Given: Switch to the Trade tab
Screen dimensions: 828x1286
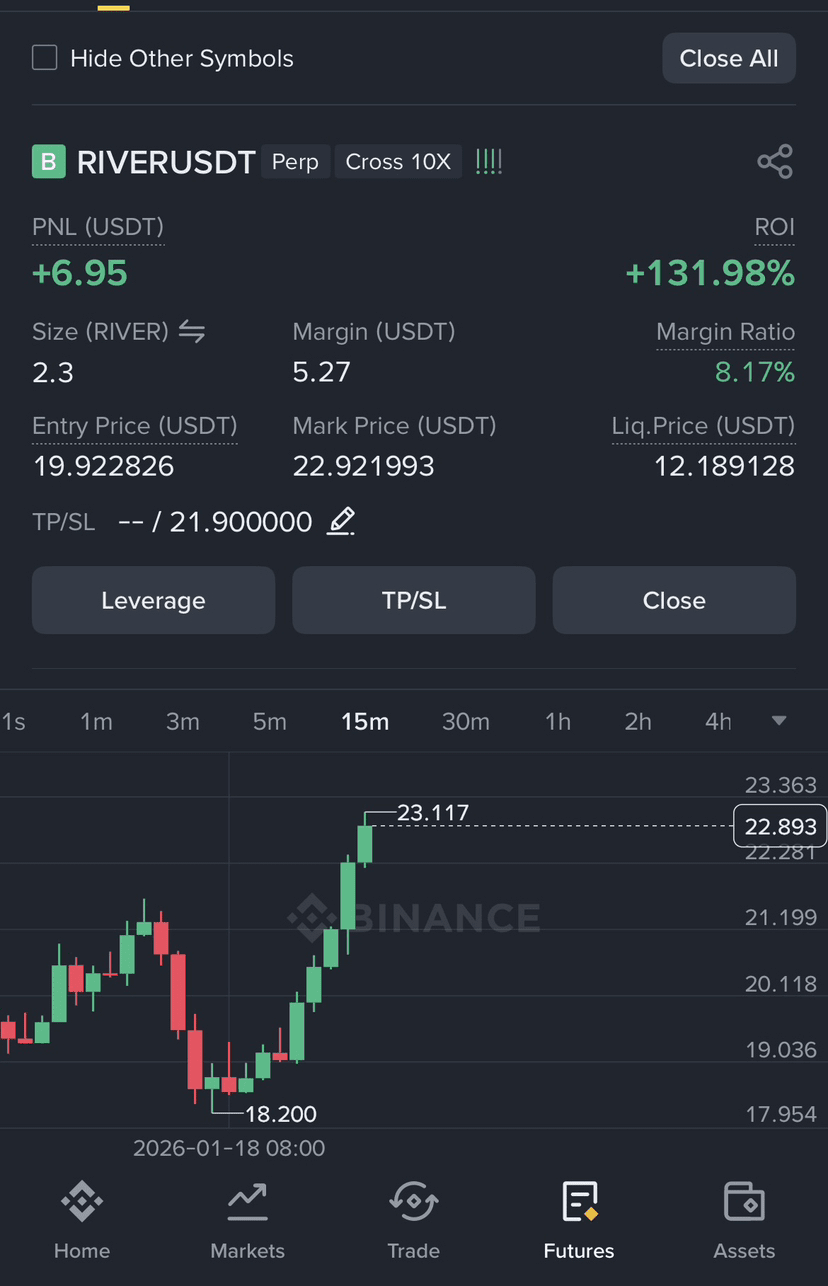Looking at the screenshot, I should click(x=413, y=1221).
